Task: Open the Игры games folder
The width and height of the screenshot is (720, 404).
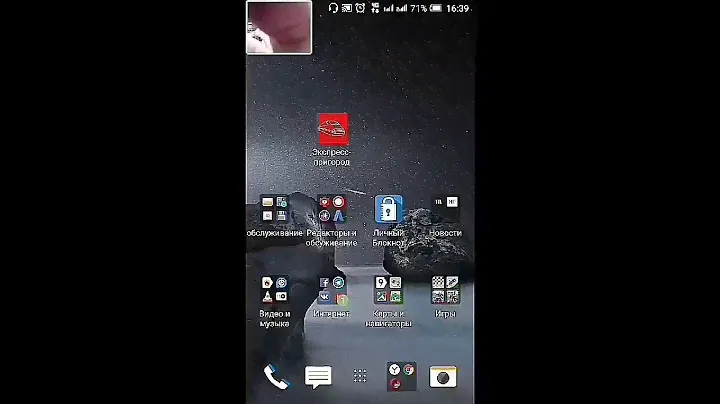Action: [445, 291]
